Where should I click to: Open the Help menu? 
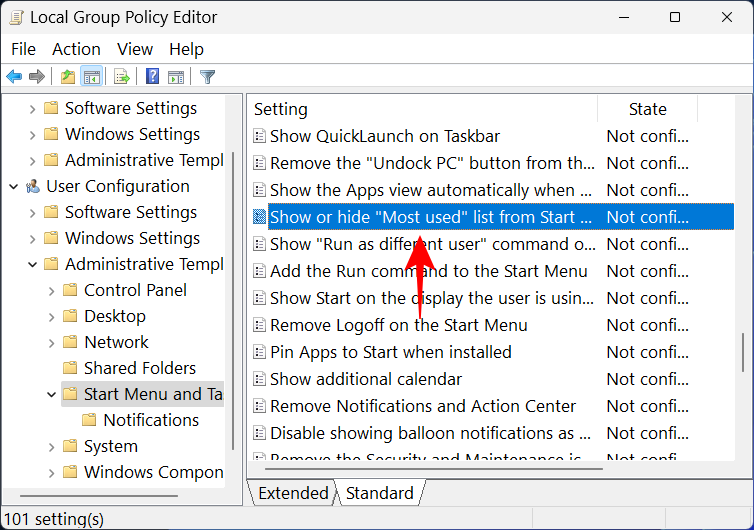(186, 49)
